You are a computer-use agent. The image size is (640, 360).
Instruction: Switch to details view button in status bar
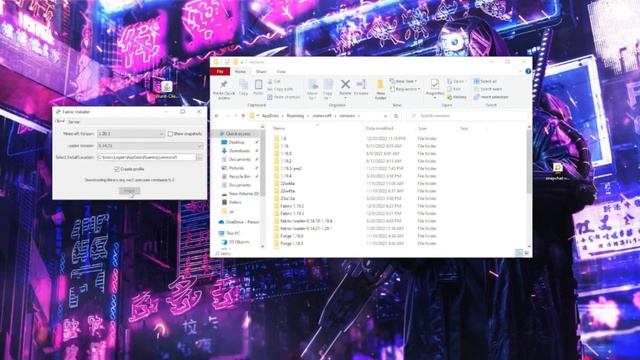[x=519, y=253]
